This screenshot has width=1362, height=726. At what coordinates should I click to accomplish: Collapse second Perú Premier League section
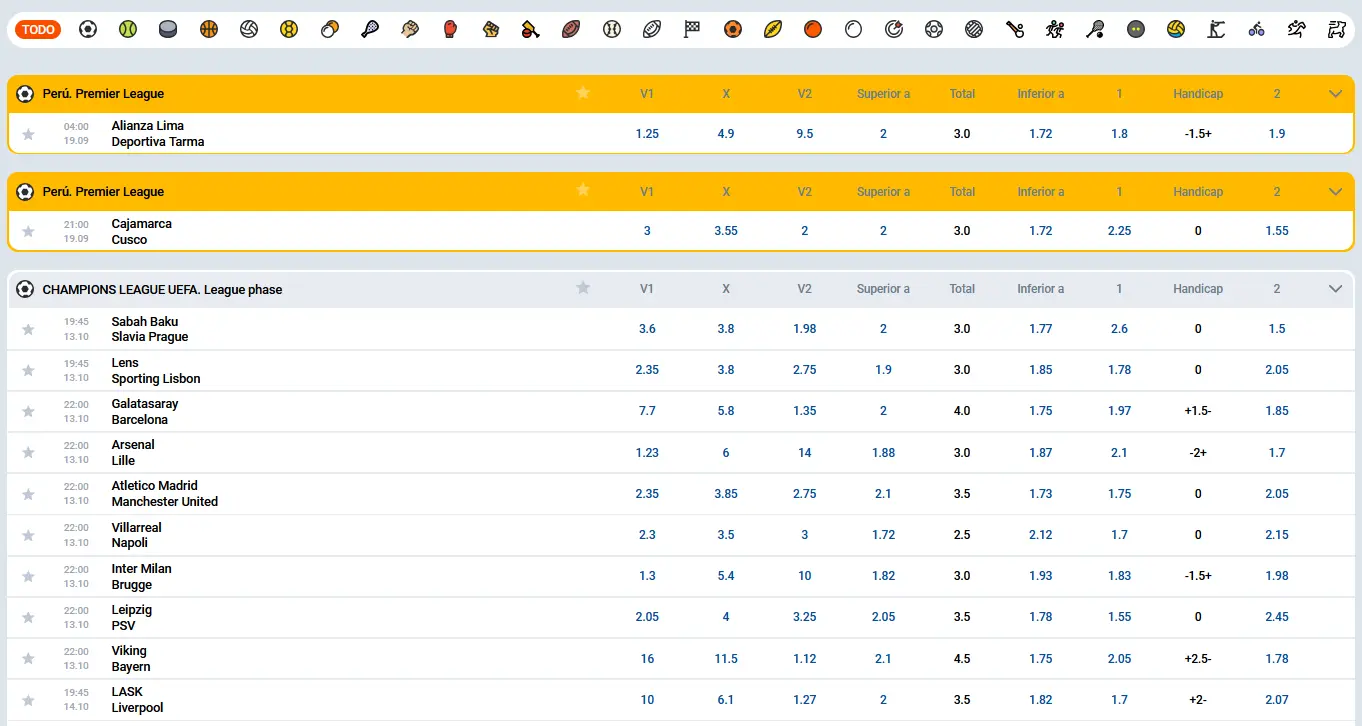point(1335,192)
